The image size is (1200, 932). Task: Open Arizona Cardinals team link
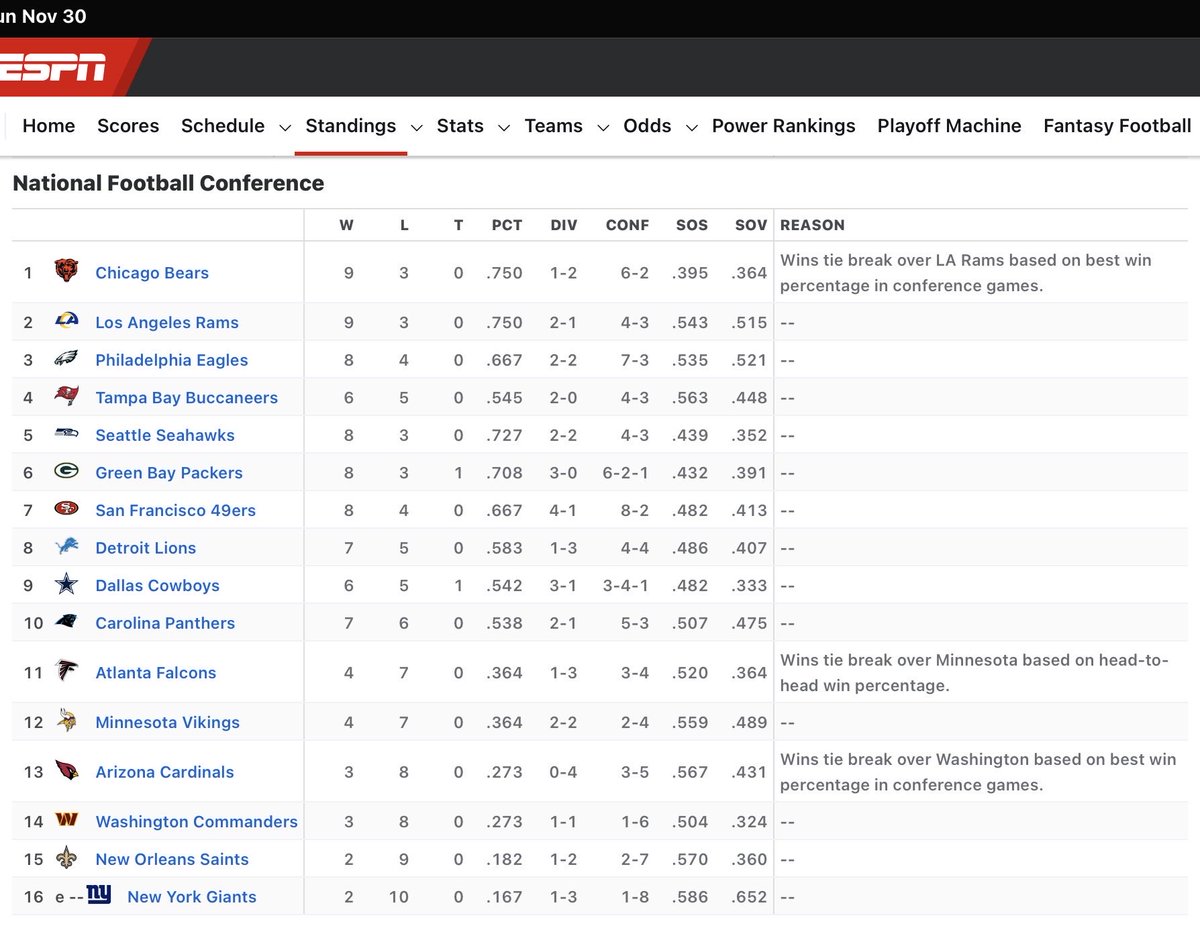tap(165, 772)
